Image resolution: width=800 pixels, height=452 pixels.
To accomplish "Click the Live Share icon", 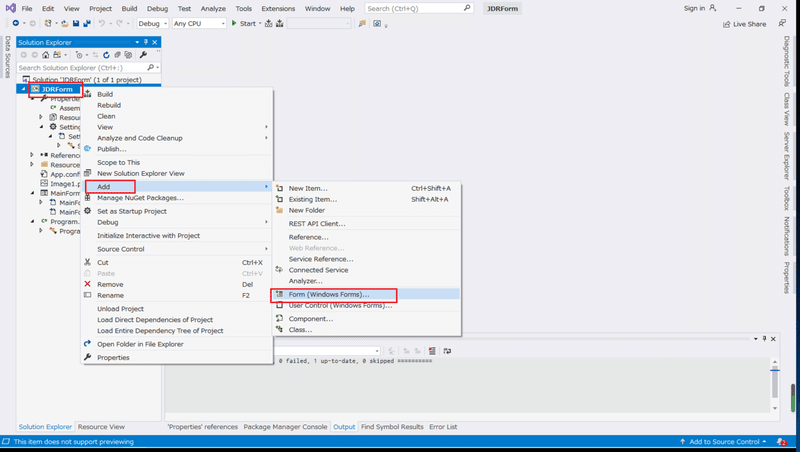I will point(727,24).
